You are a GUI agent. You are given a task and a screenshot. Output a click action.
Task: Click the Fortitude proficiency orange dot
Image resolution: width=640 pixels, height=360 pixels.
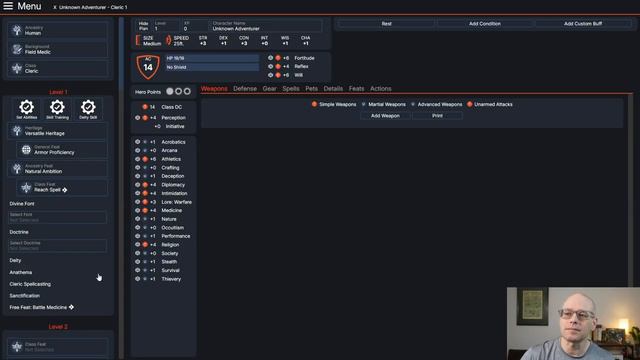[278, 58]
